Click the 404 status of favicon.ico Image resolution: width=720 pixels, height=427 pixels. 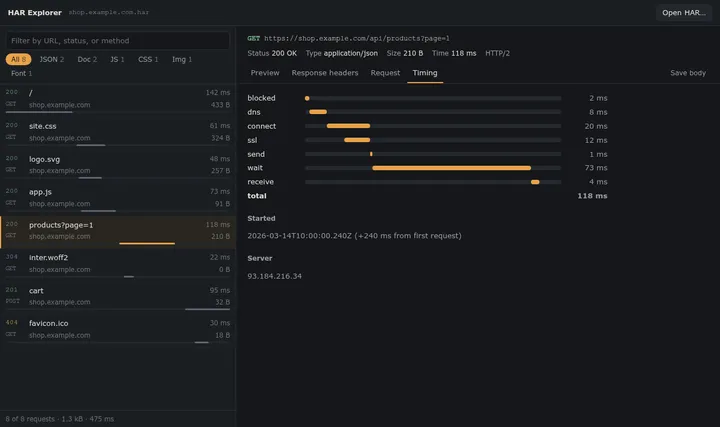(x=11, y=322)
